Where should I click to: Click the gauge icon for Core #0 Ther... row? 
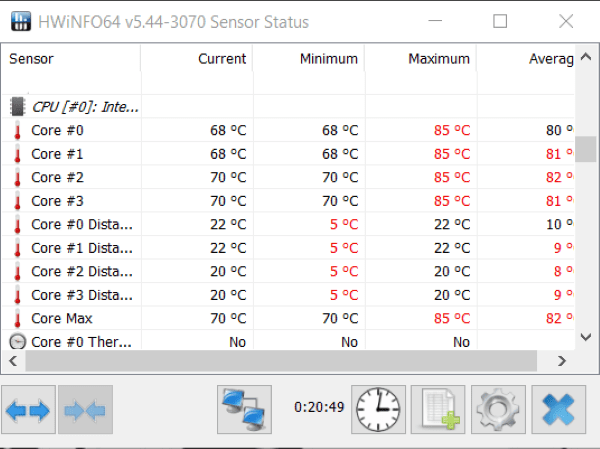pos(18,341)
